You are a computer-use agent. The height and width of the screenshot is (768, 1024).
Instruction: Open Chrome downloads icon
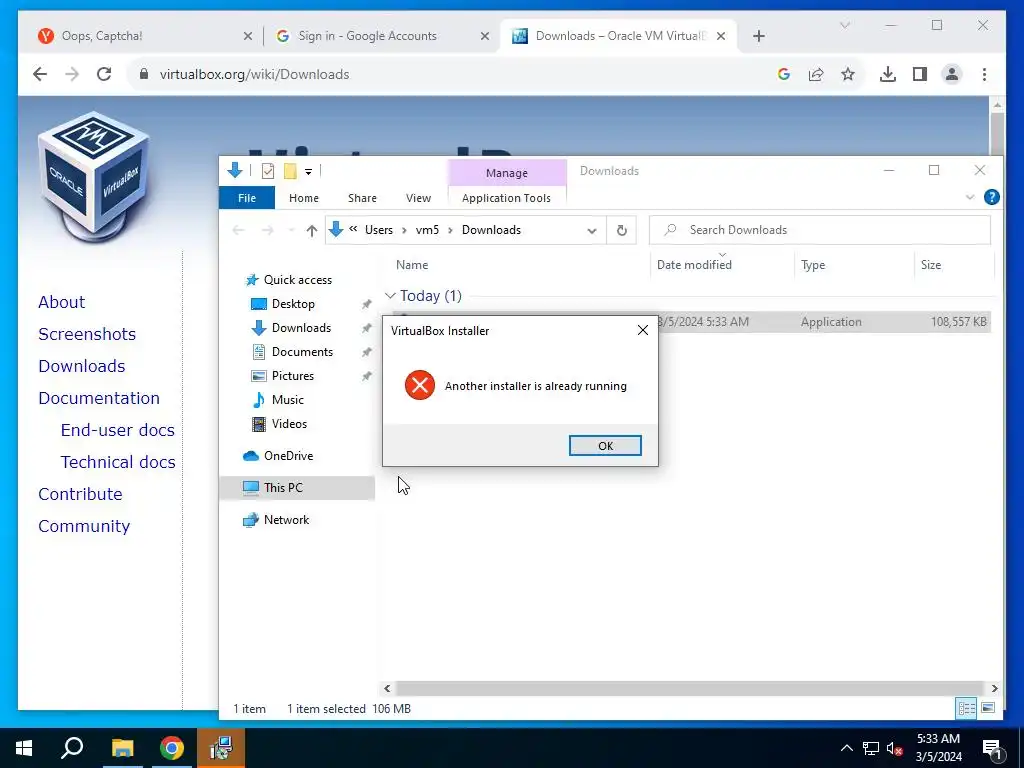[888, 74]
